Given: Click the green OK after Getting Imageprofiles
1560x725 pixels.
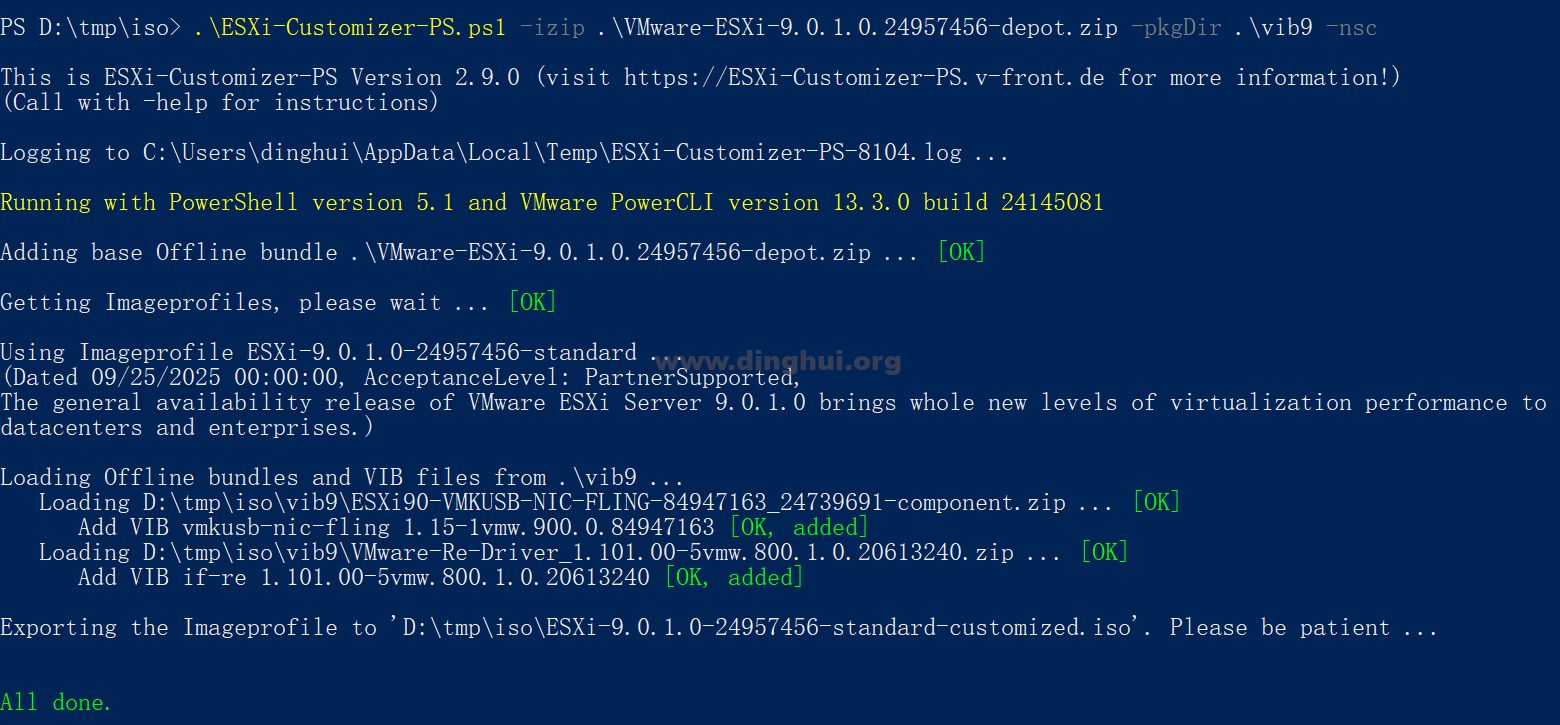Looking at the screenshot, I should click(532, 303).
